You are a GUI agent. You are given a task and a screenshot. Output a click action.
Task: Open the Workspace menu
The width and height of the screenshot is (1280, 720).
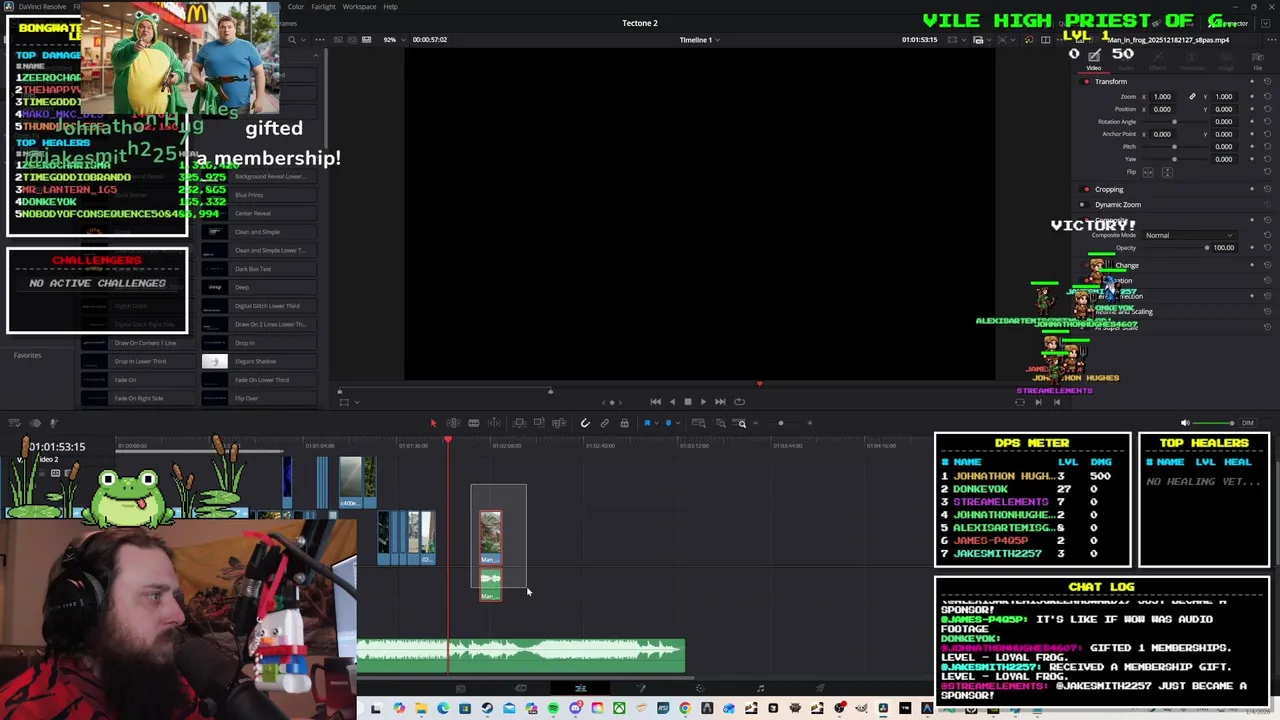click(359, 7)
